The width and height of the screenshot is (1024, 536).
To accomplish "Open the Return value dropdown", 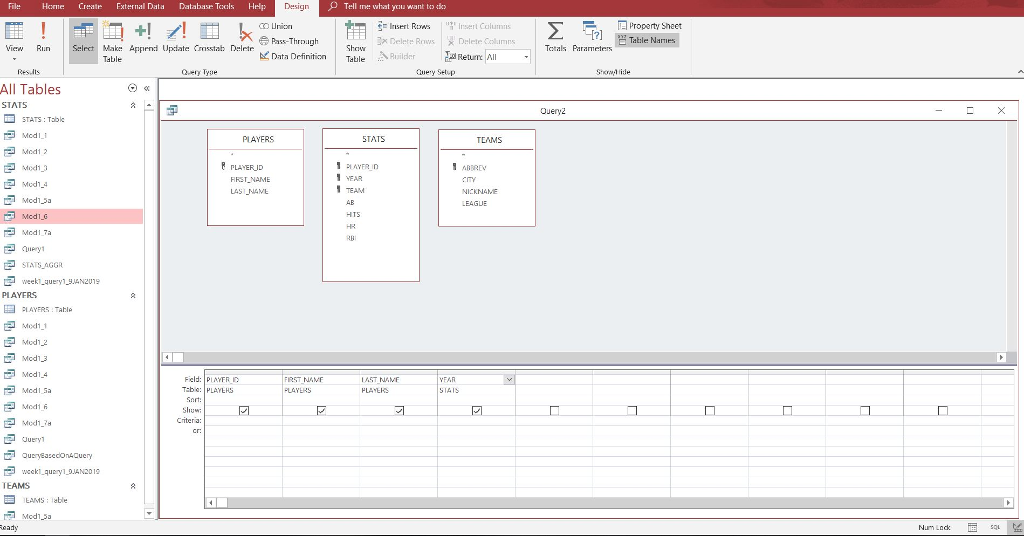I will pos(526,57).
